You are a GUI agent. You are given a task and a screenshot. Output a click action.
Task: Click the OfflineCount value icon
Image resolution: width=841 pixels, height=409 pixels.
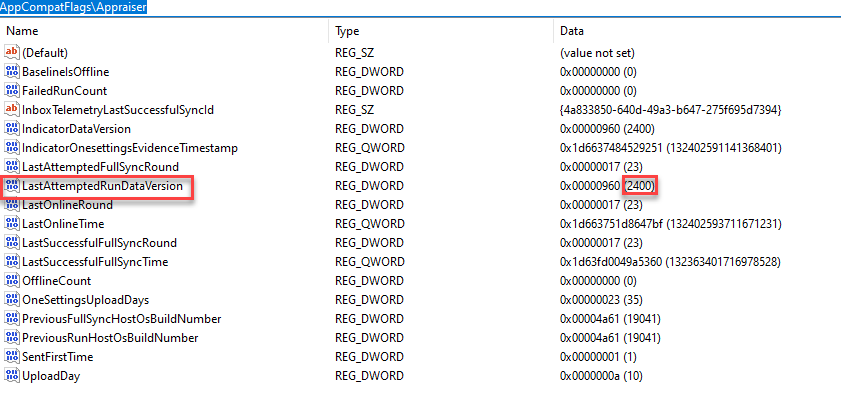[11, 281]
